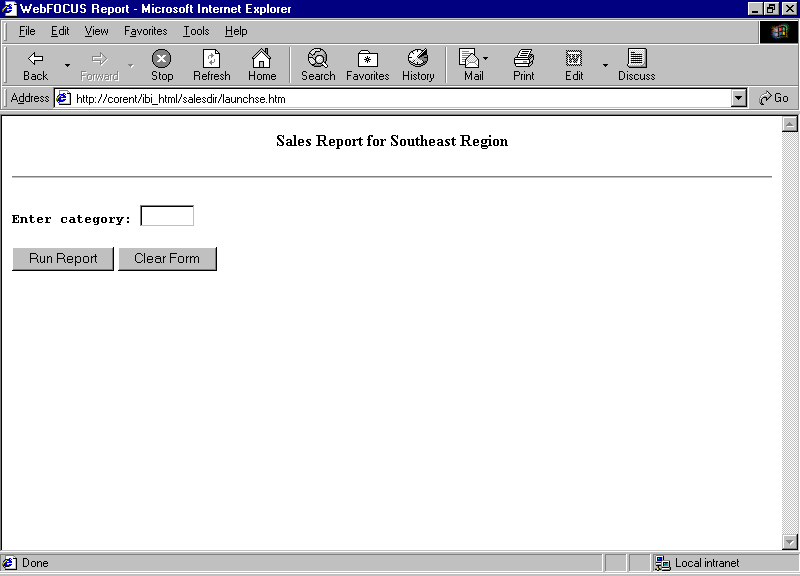This screenshot has height=576, width=800.
Task: Click the IE icon in the status bar
Action: [9, 563]
